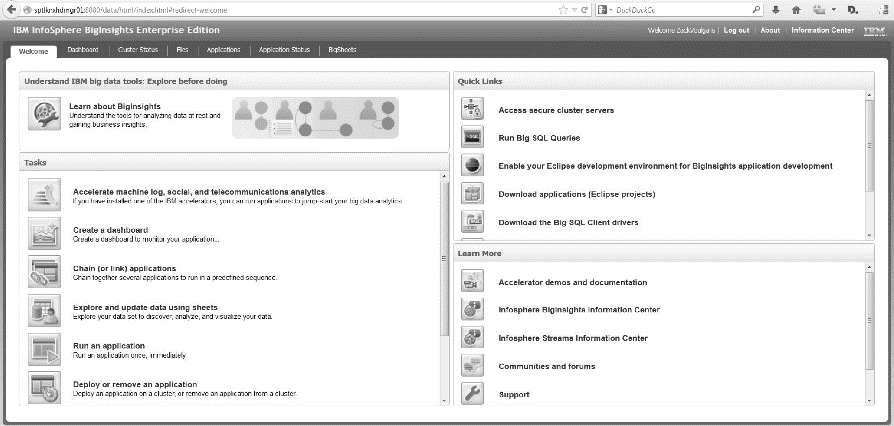Click the Create a dashboard icon

click(x=44, y=233)
